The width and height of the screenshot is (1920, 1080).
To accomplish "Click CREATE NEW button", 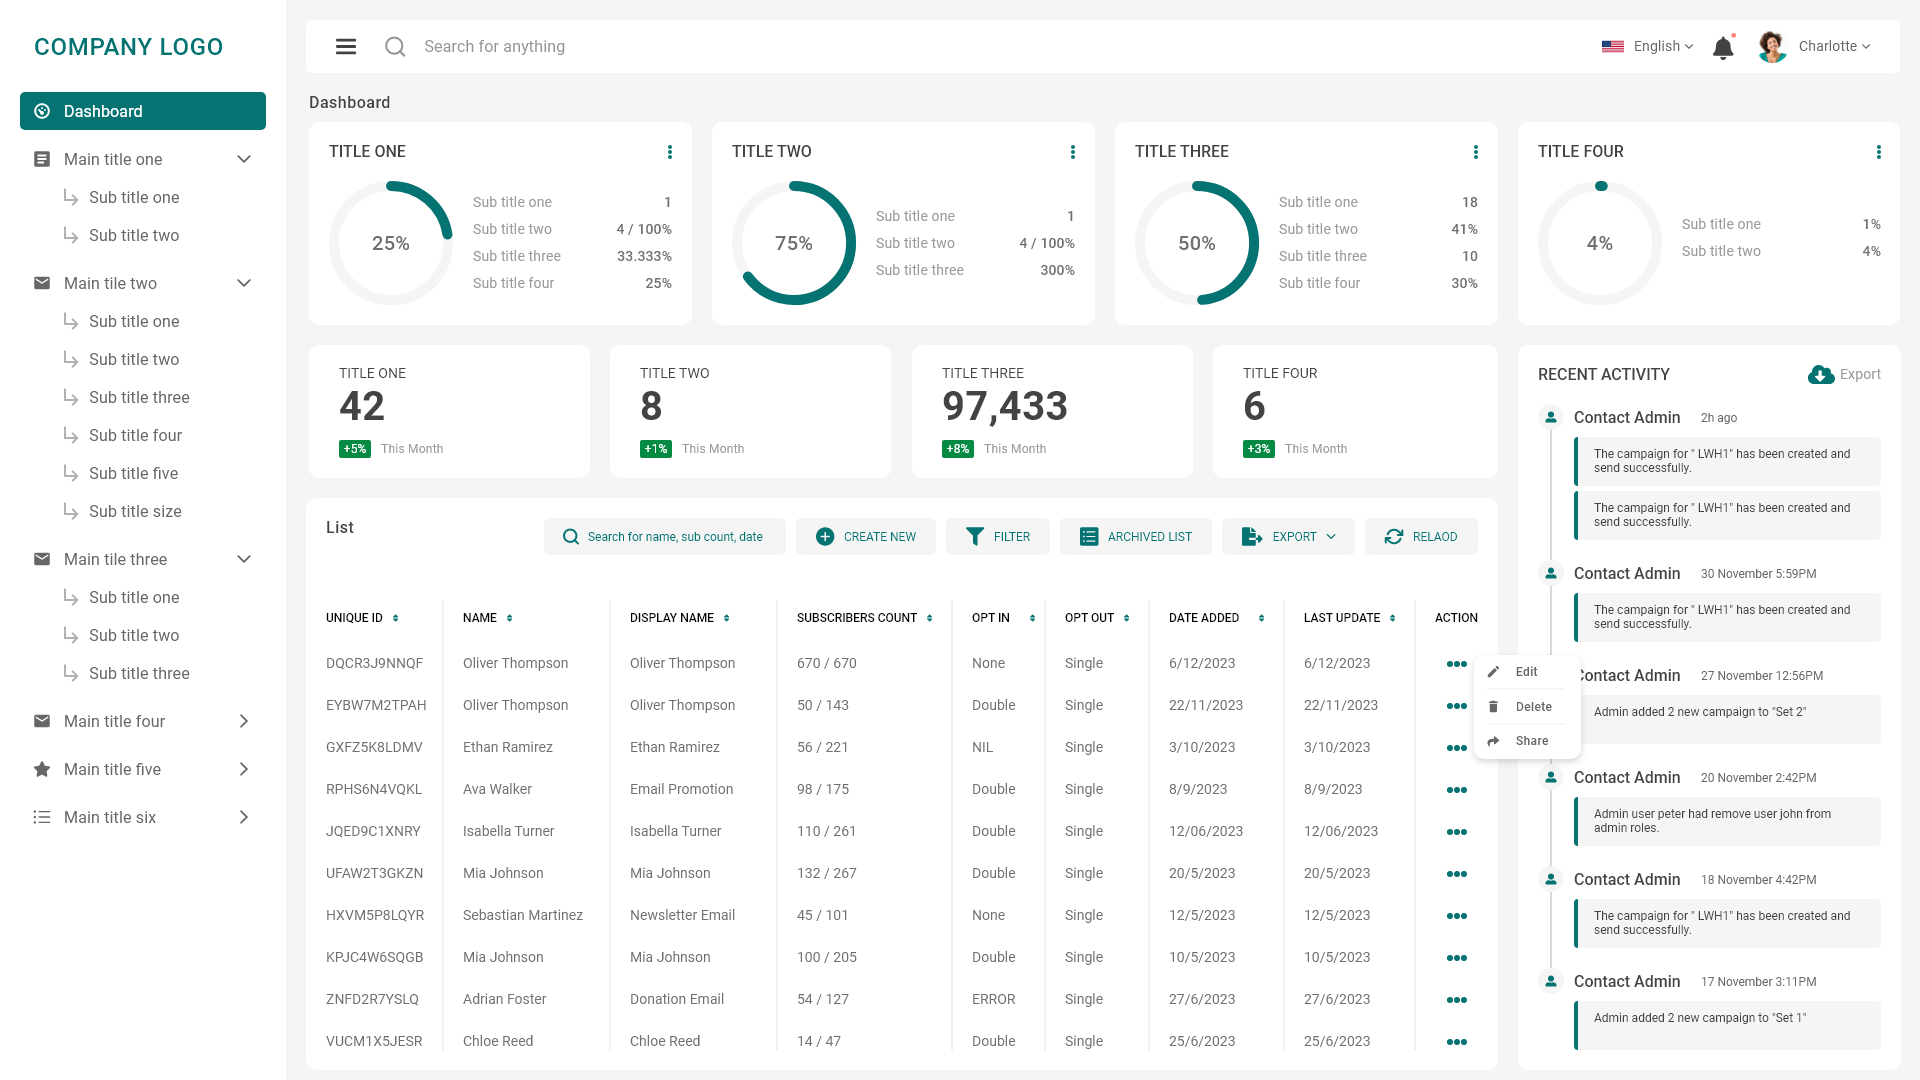I will [x=866, y=537].
